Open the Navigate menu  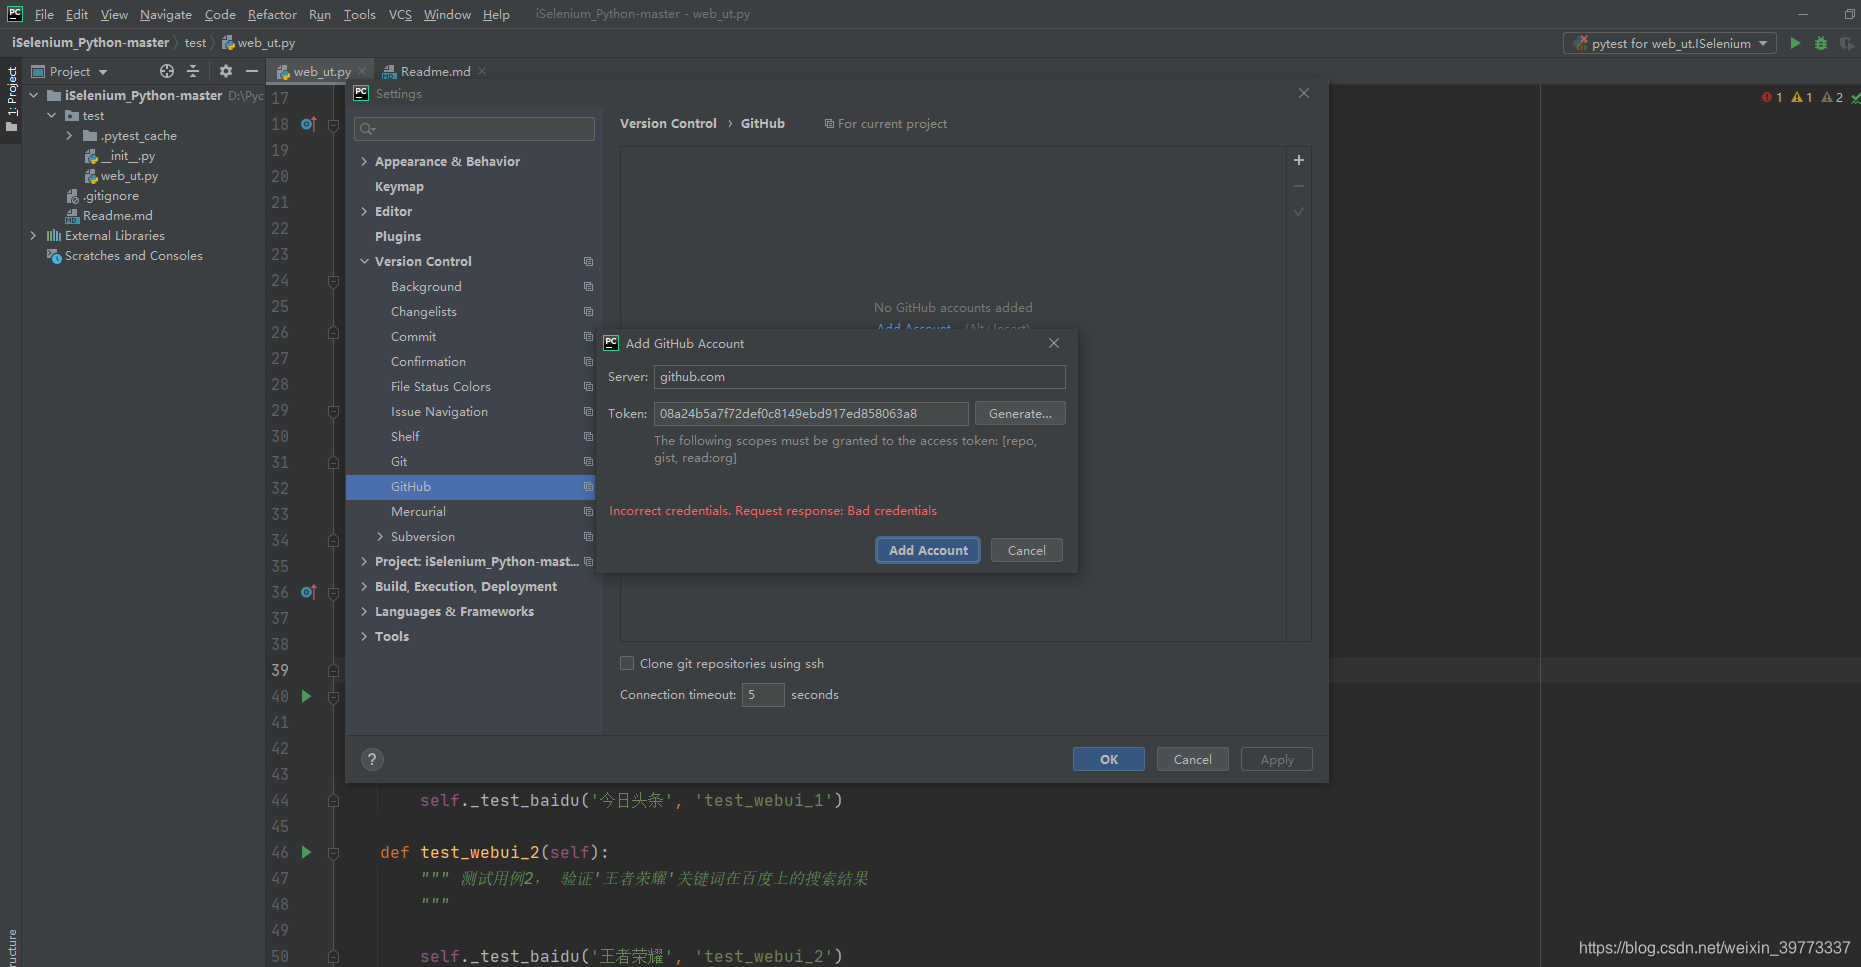click(x=166, y=14)
